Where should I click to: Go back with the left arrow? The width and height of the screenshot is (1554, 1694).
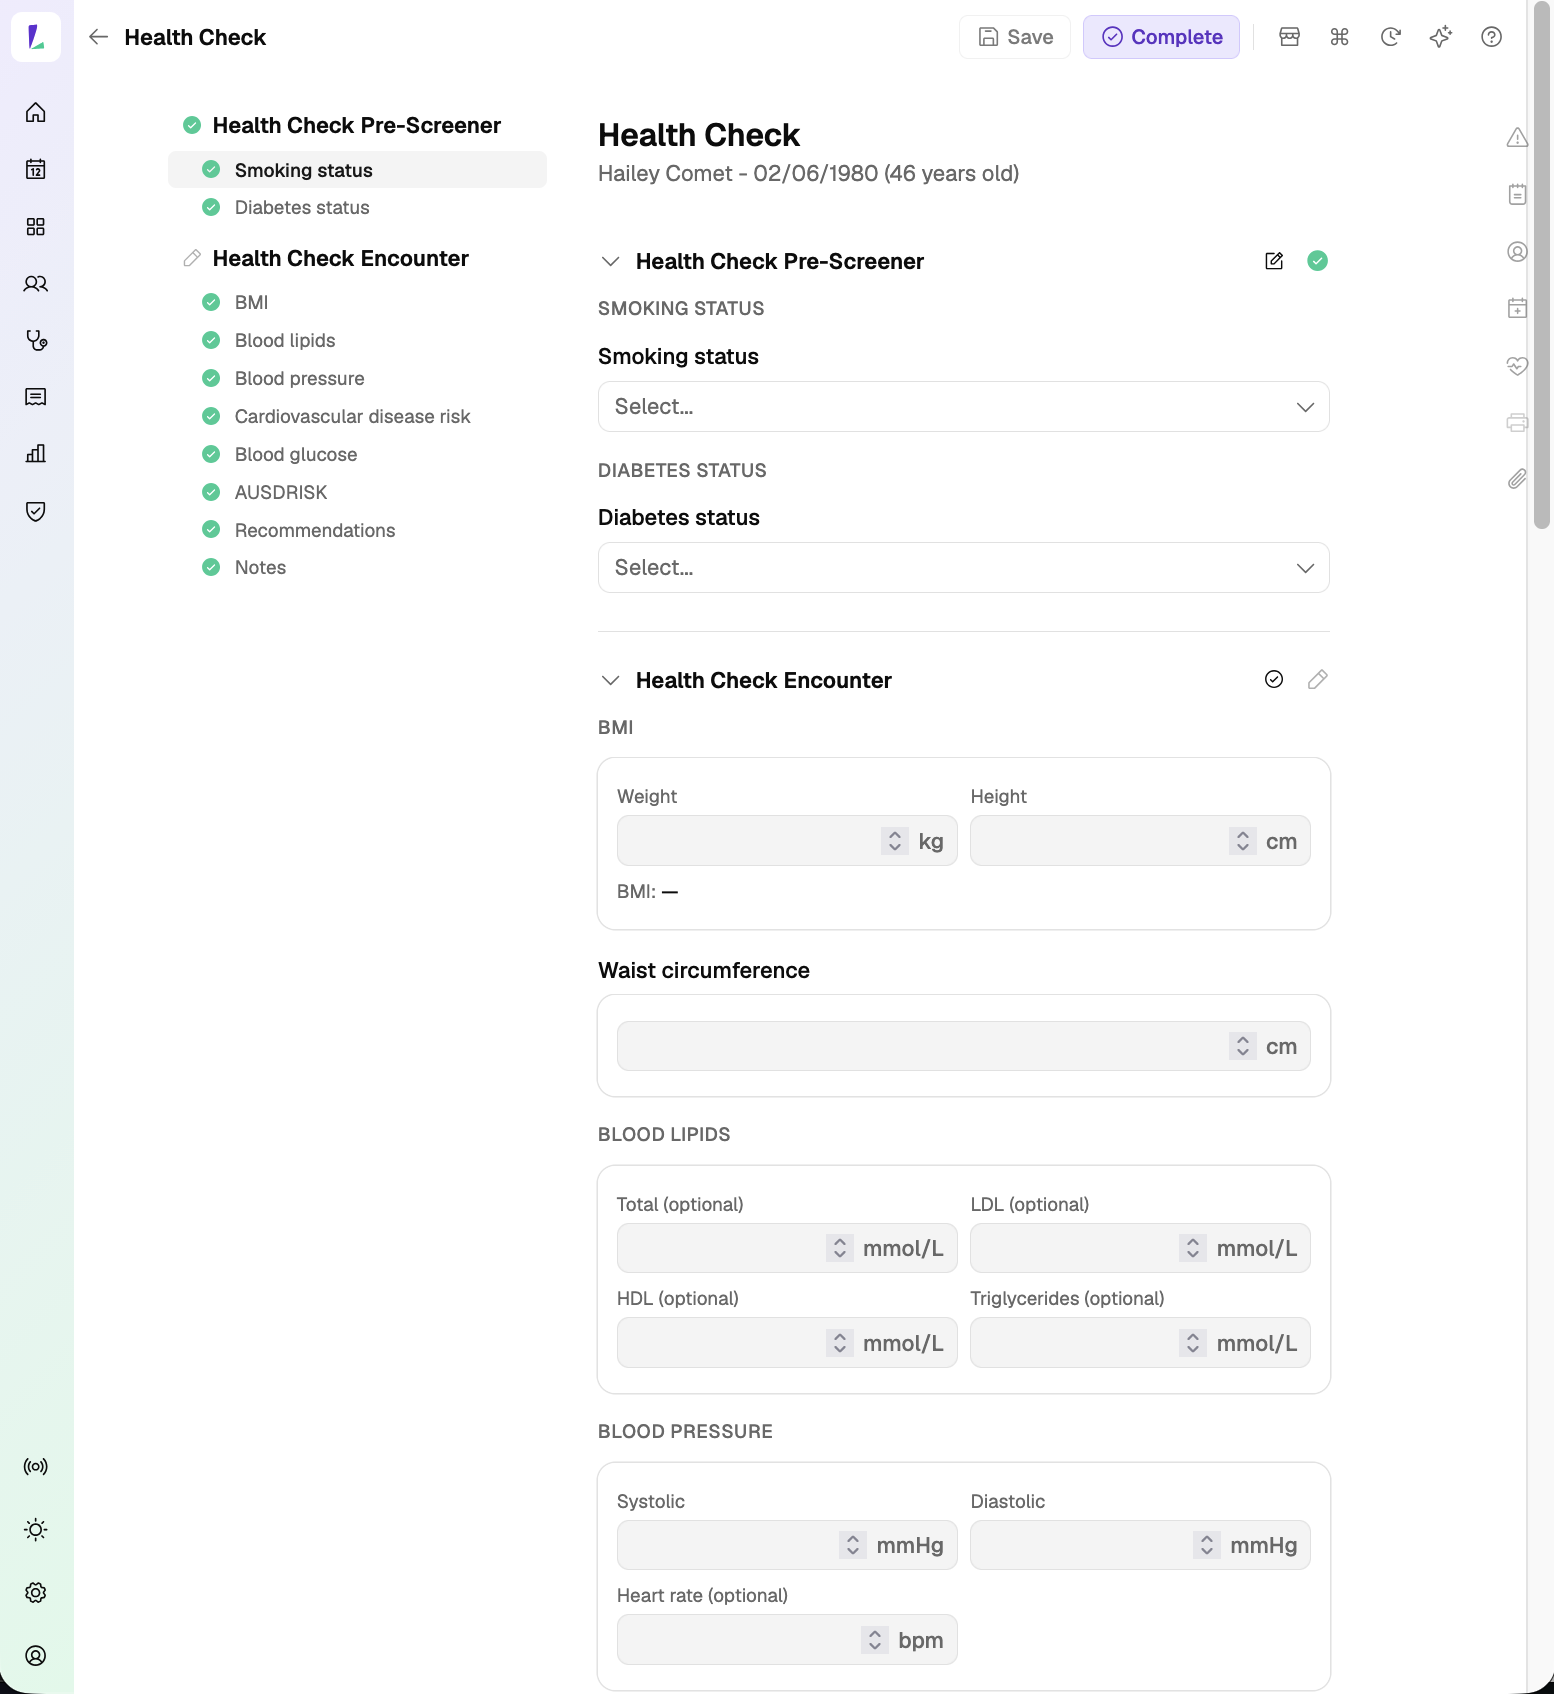coord(98,37)
